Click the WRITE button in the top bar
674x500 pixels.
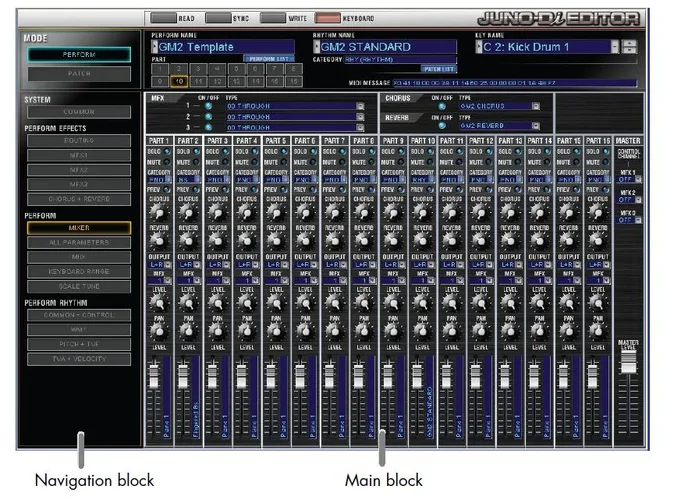273,18
